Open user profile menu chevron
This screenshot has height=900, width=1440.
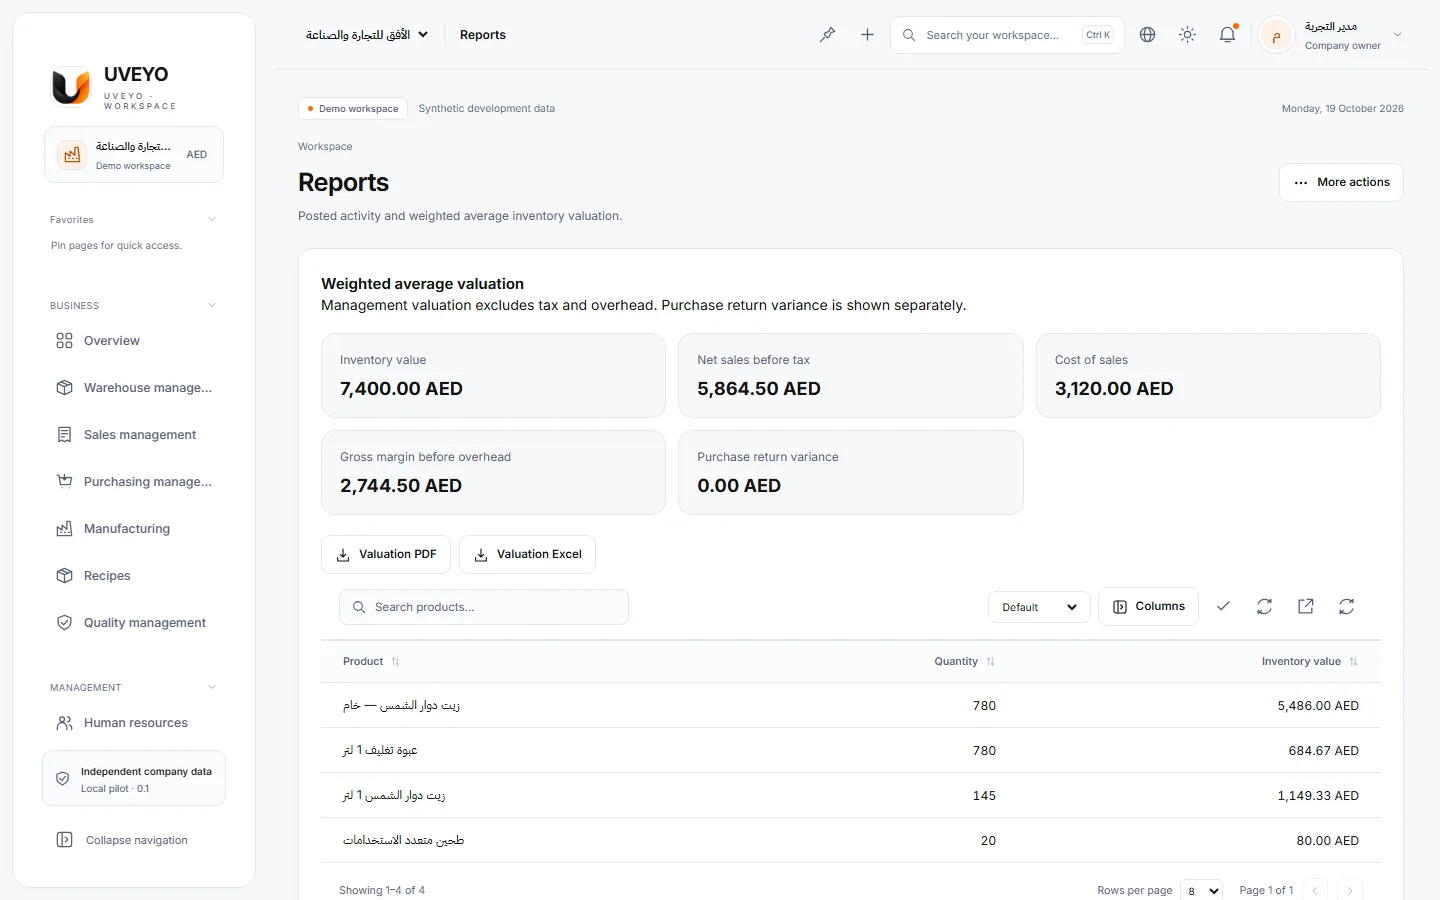click(1398, 35)
